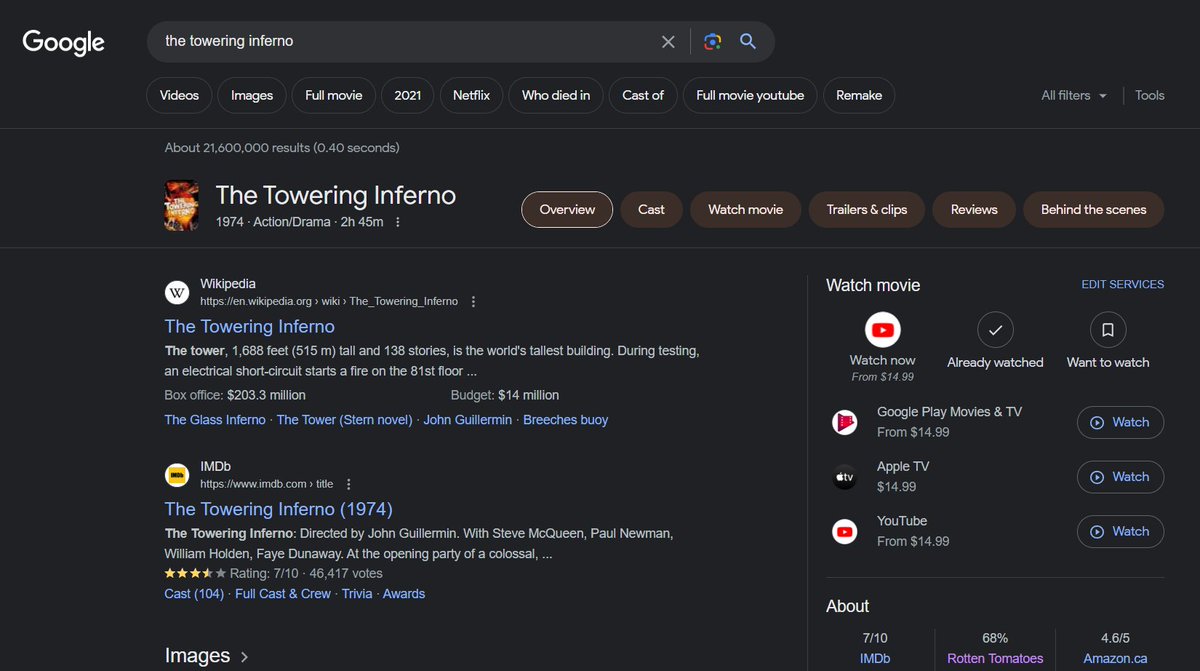Switch to the Overview tab

point(567,210)
